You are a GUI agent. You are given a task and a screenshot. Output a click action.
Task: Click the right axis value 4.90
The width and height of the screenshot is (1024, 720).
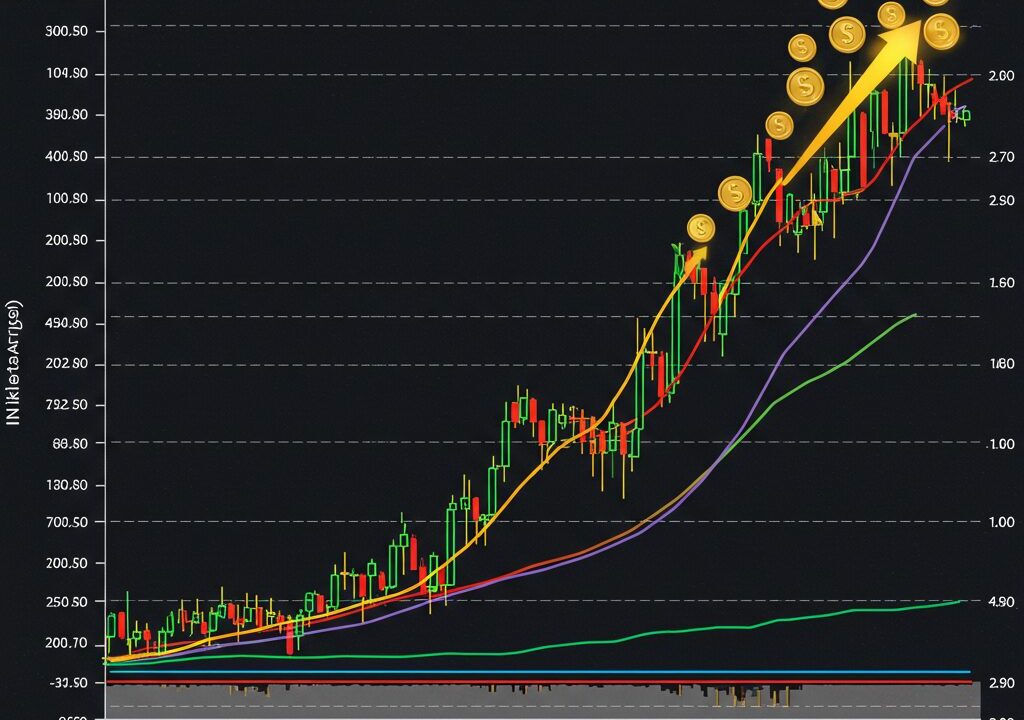[x=1000, y=602]
